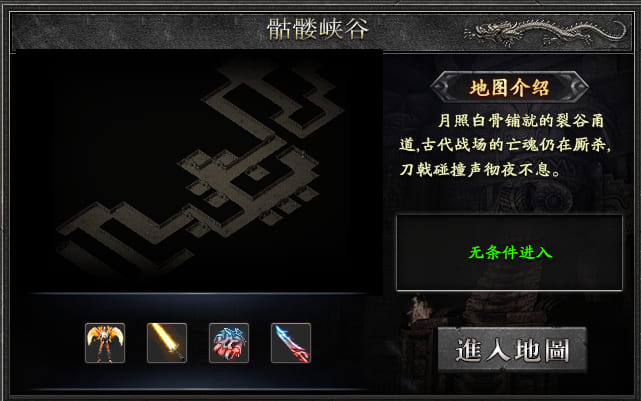This screenshot has height=401, width=641.
Task: Open the blue-red dragon orb item icon
Action: coord(229,343)
